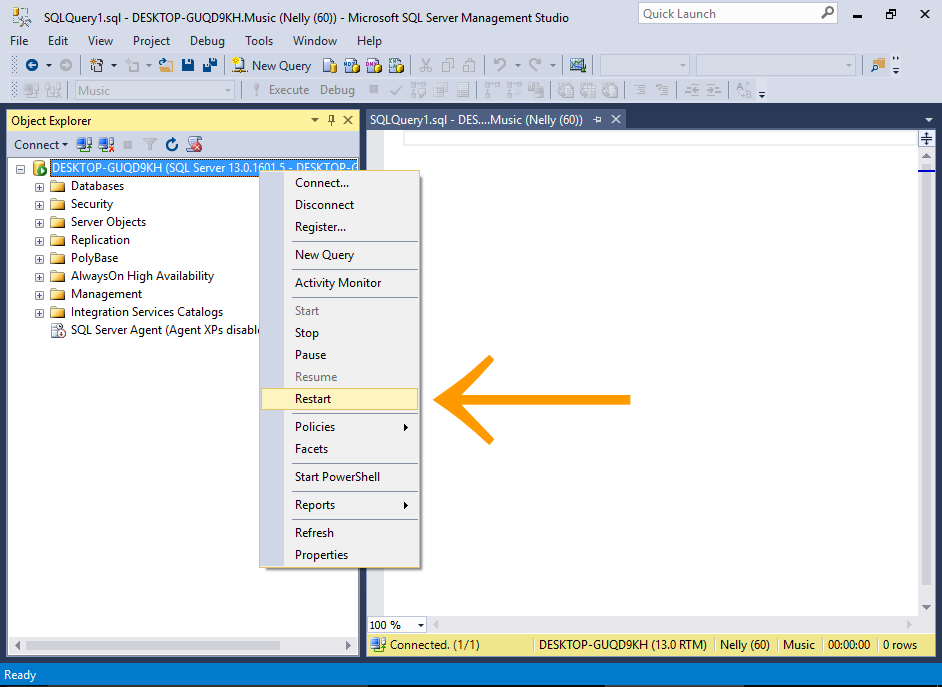Viewport: 942px width, 687px height.
Task: Expand the Databases tree node
Action: click(37, 185)
